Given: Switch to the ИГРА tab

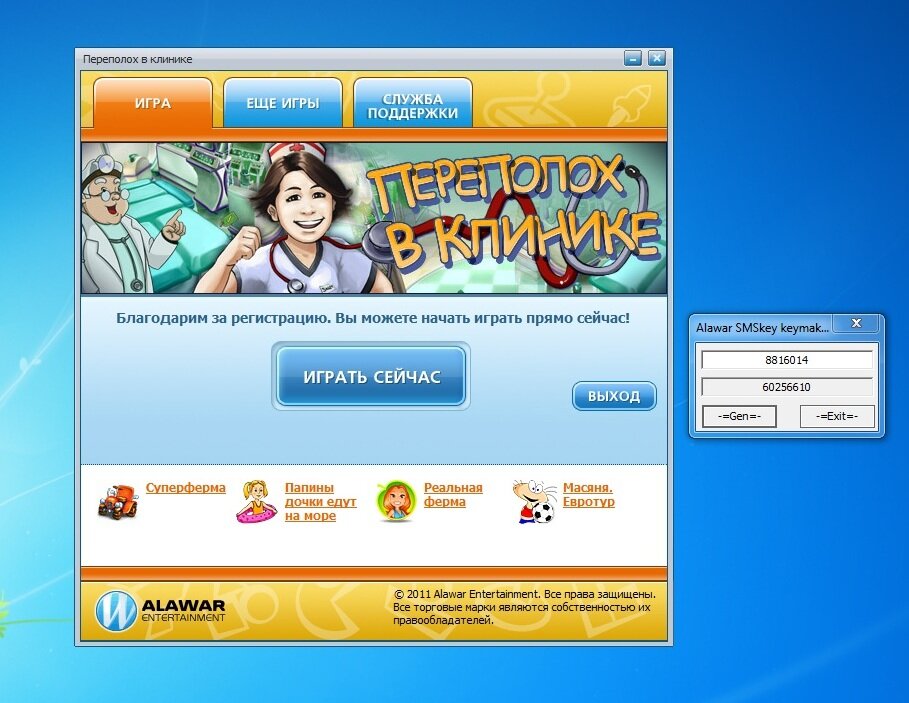Looking at the screenshot, I should (x=152, y=103).
